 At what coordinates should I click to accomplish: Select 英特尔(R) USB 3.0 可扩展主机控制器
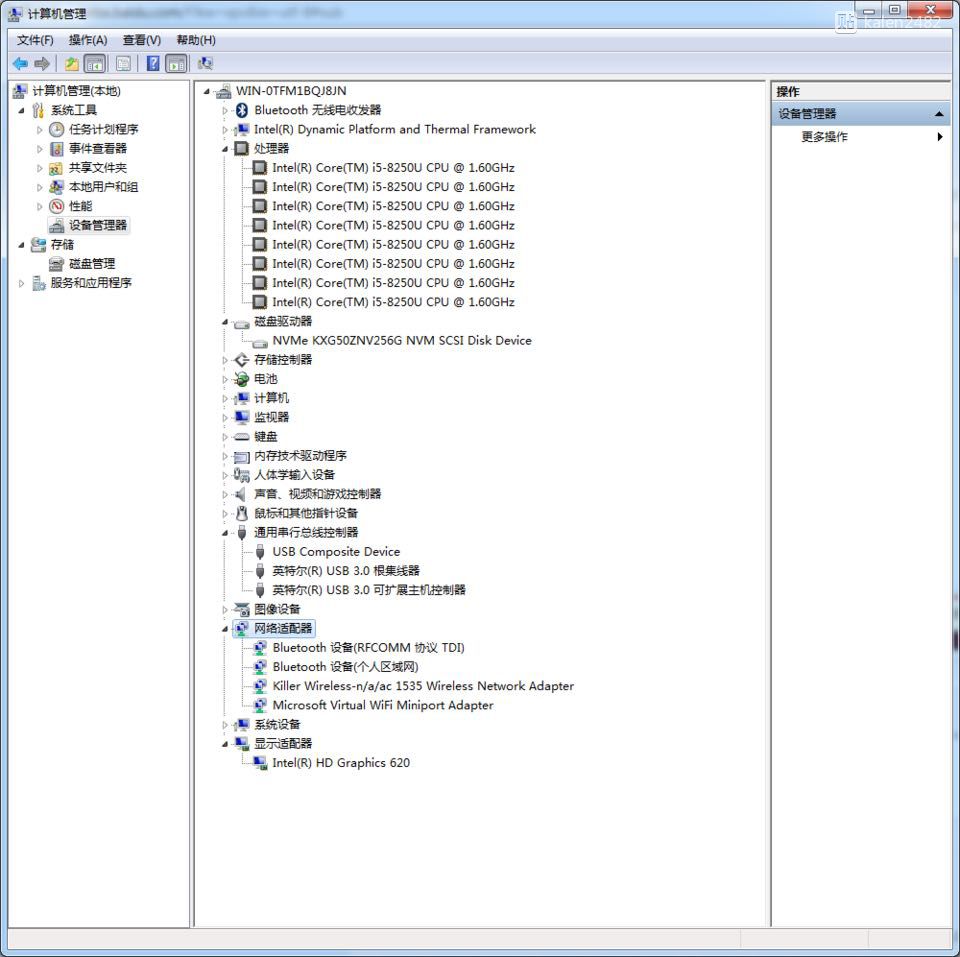click(x=369, y=590)
